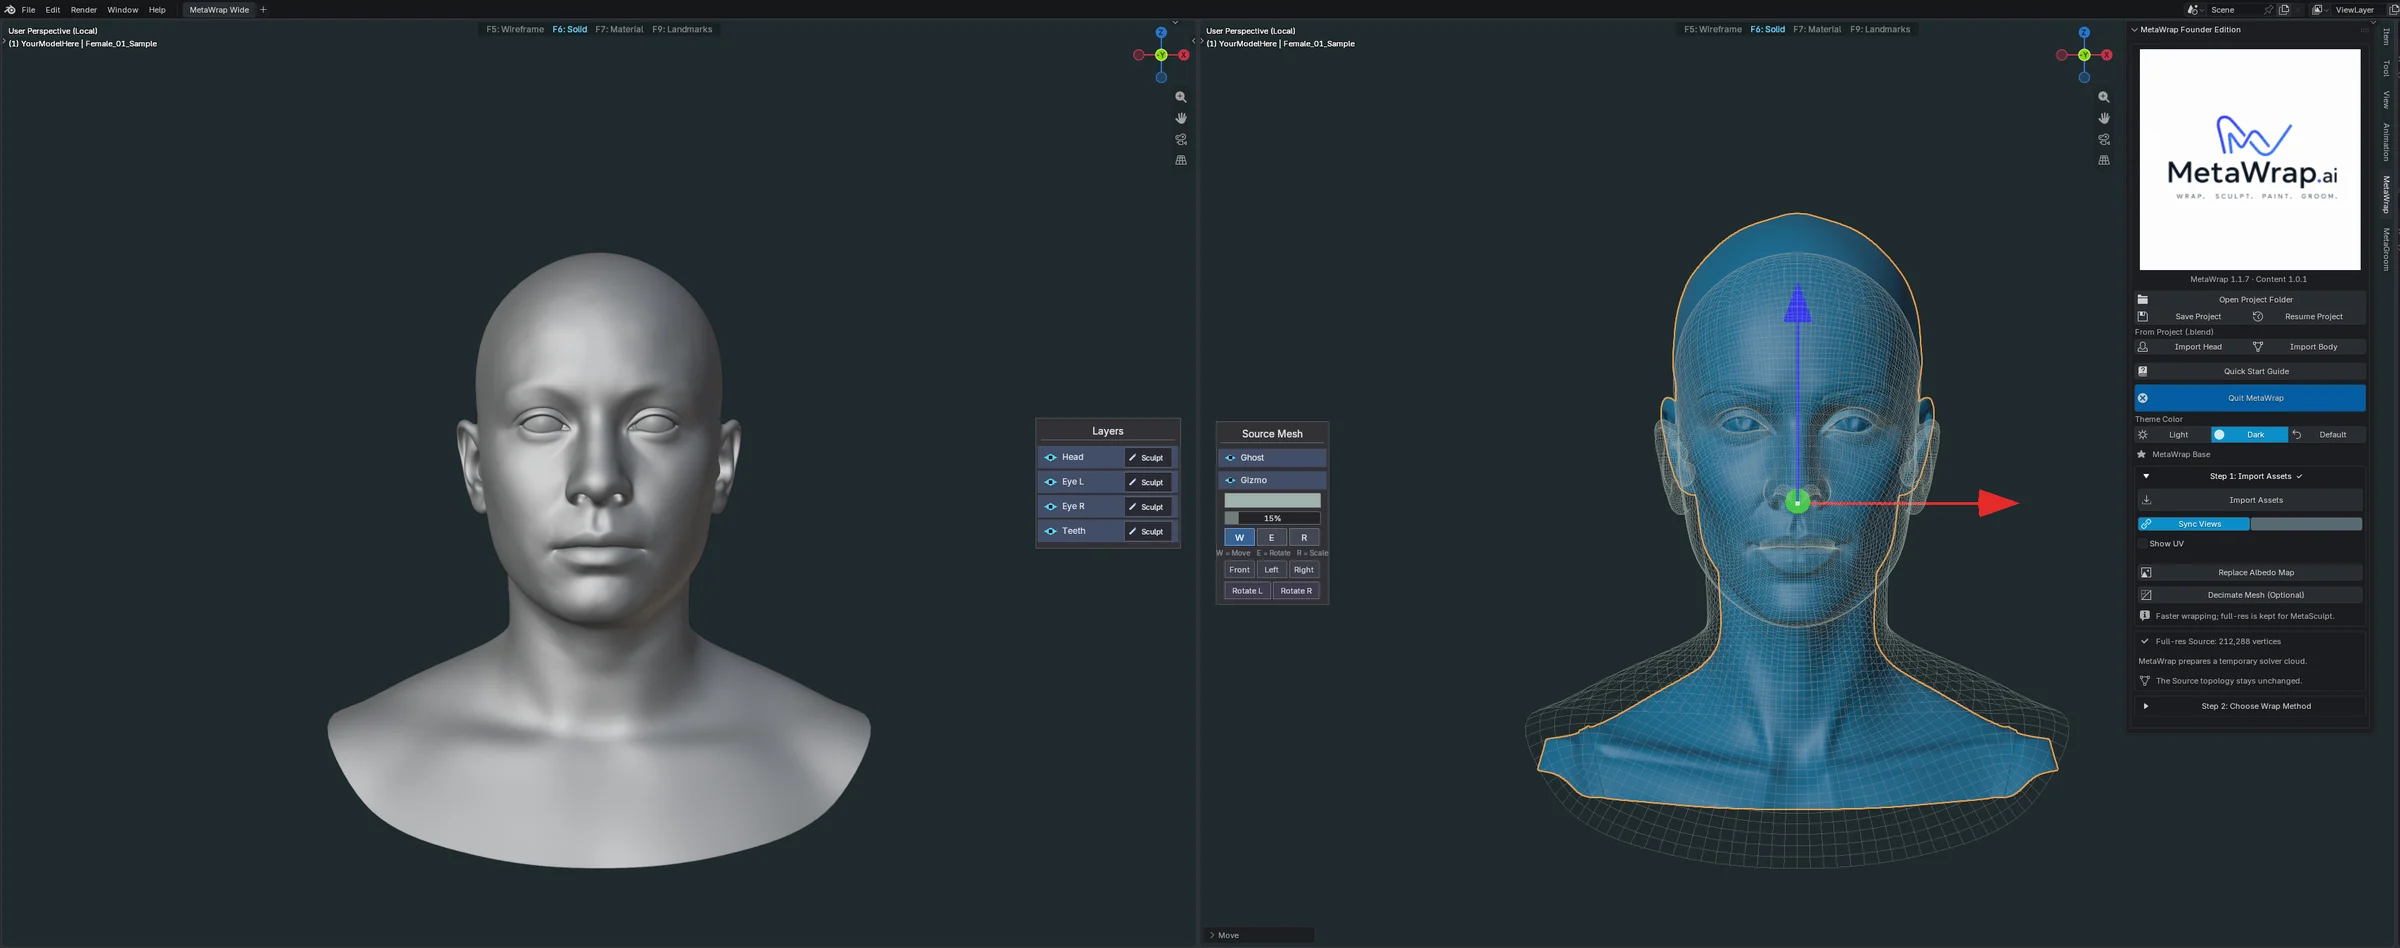Click the image icon for Replace Albedo Map
Image resolution: width=2400 pixels, height=948 pixels.
click(2146, 573)
